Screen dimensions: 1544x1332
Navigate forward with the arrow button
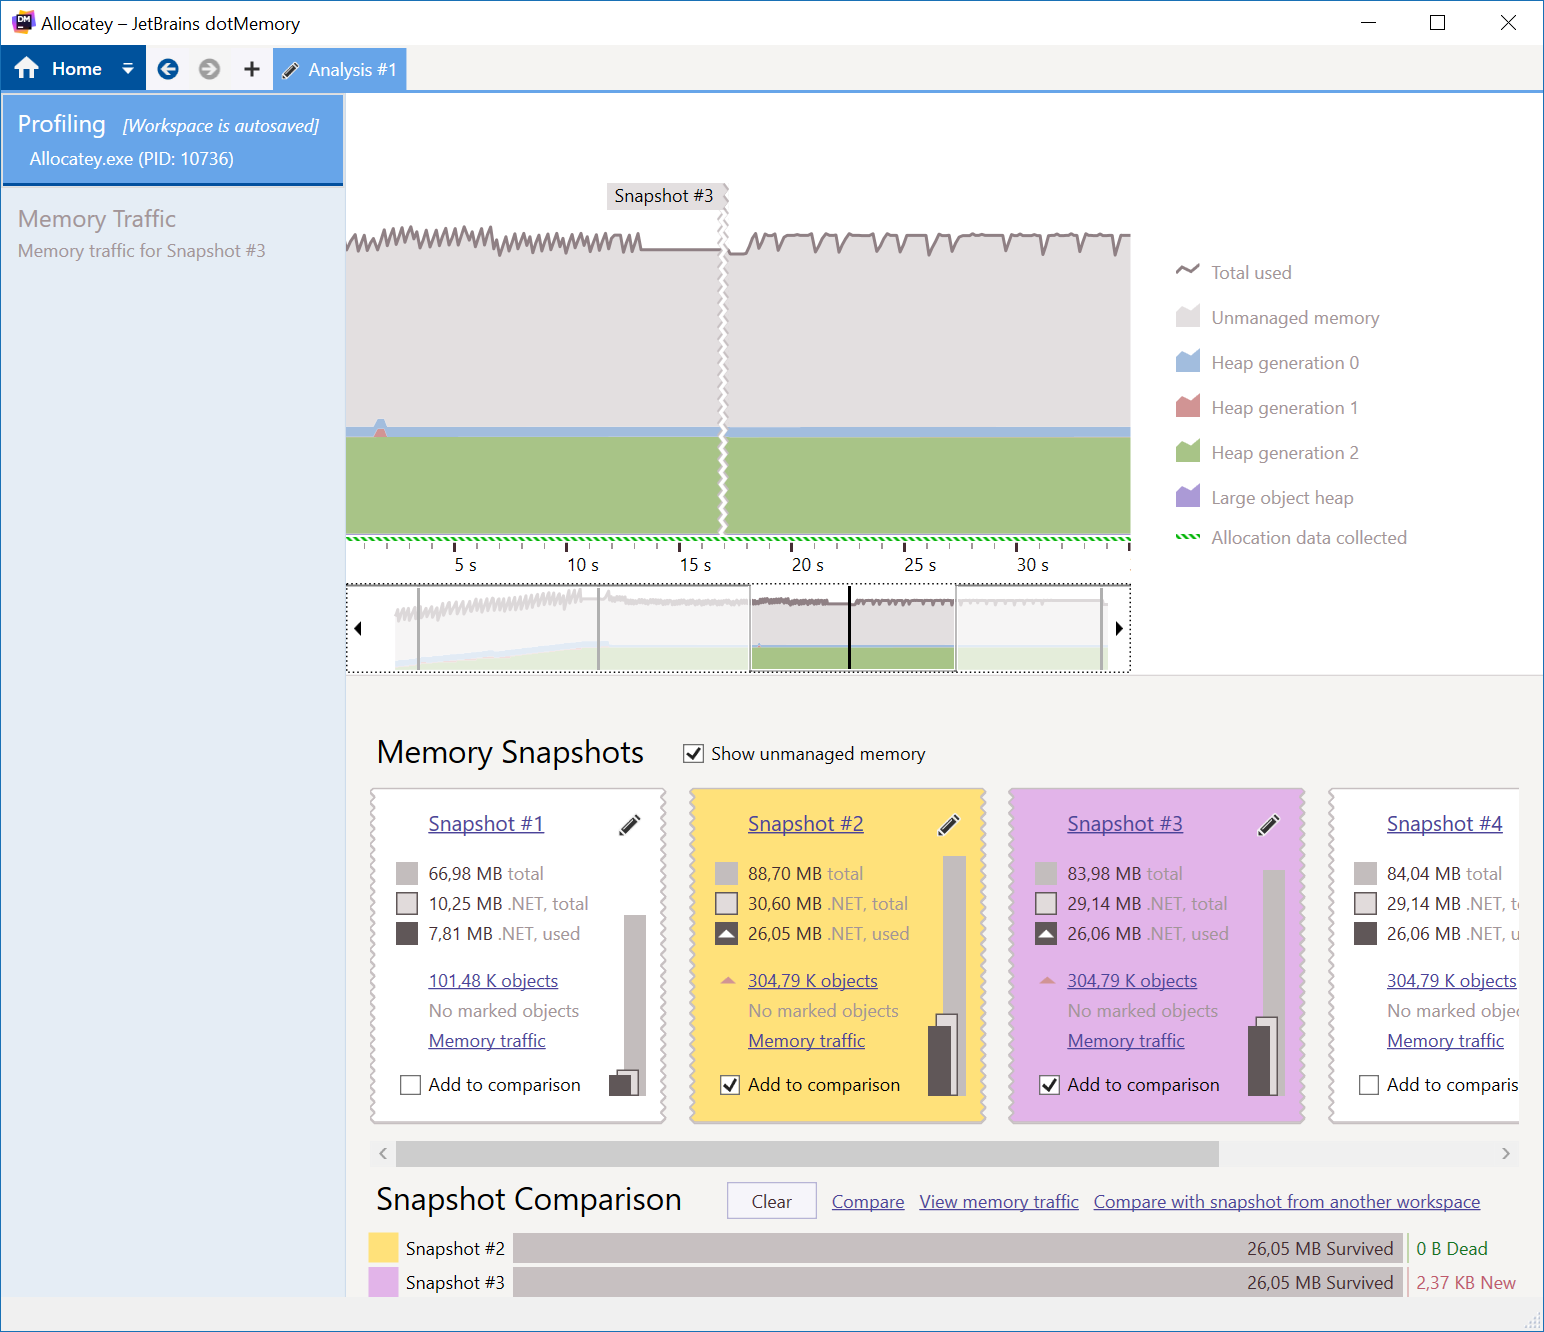(x=209, y=69)
